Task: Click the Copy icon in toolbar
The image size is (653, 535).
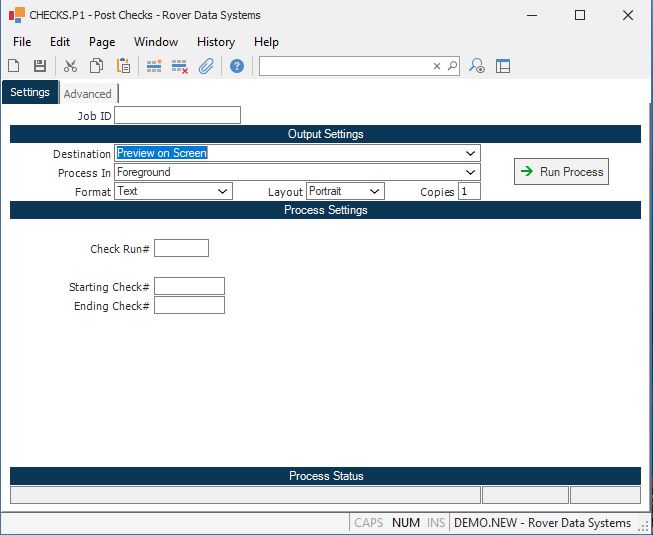Action: 97,66
